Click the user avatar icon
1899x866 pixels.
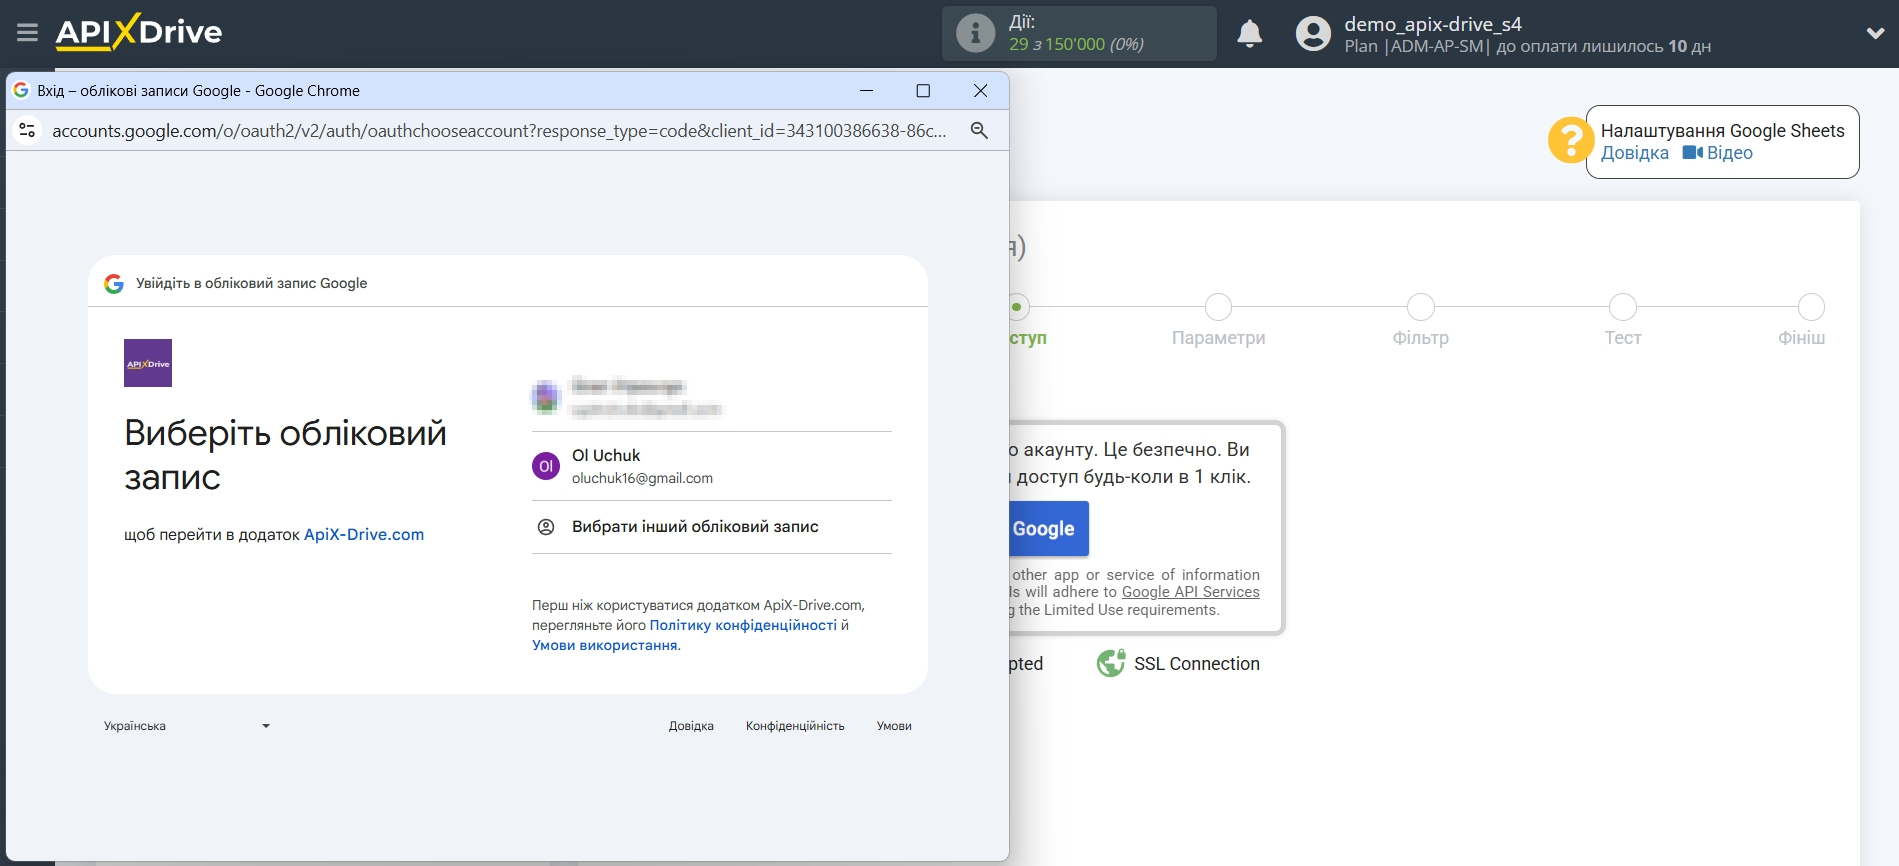click(x=1313, y=34)
